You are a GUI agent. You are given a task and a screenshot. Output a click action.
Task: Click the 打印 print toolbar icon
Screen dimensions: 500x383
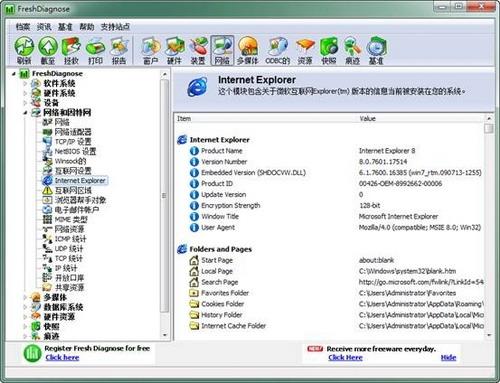tap(95, 50)
